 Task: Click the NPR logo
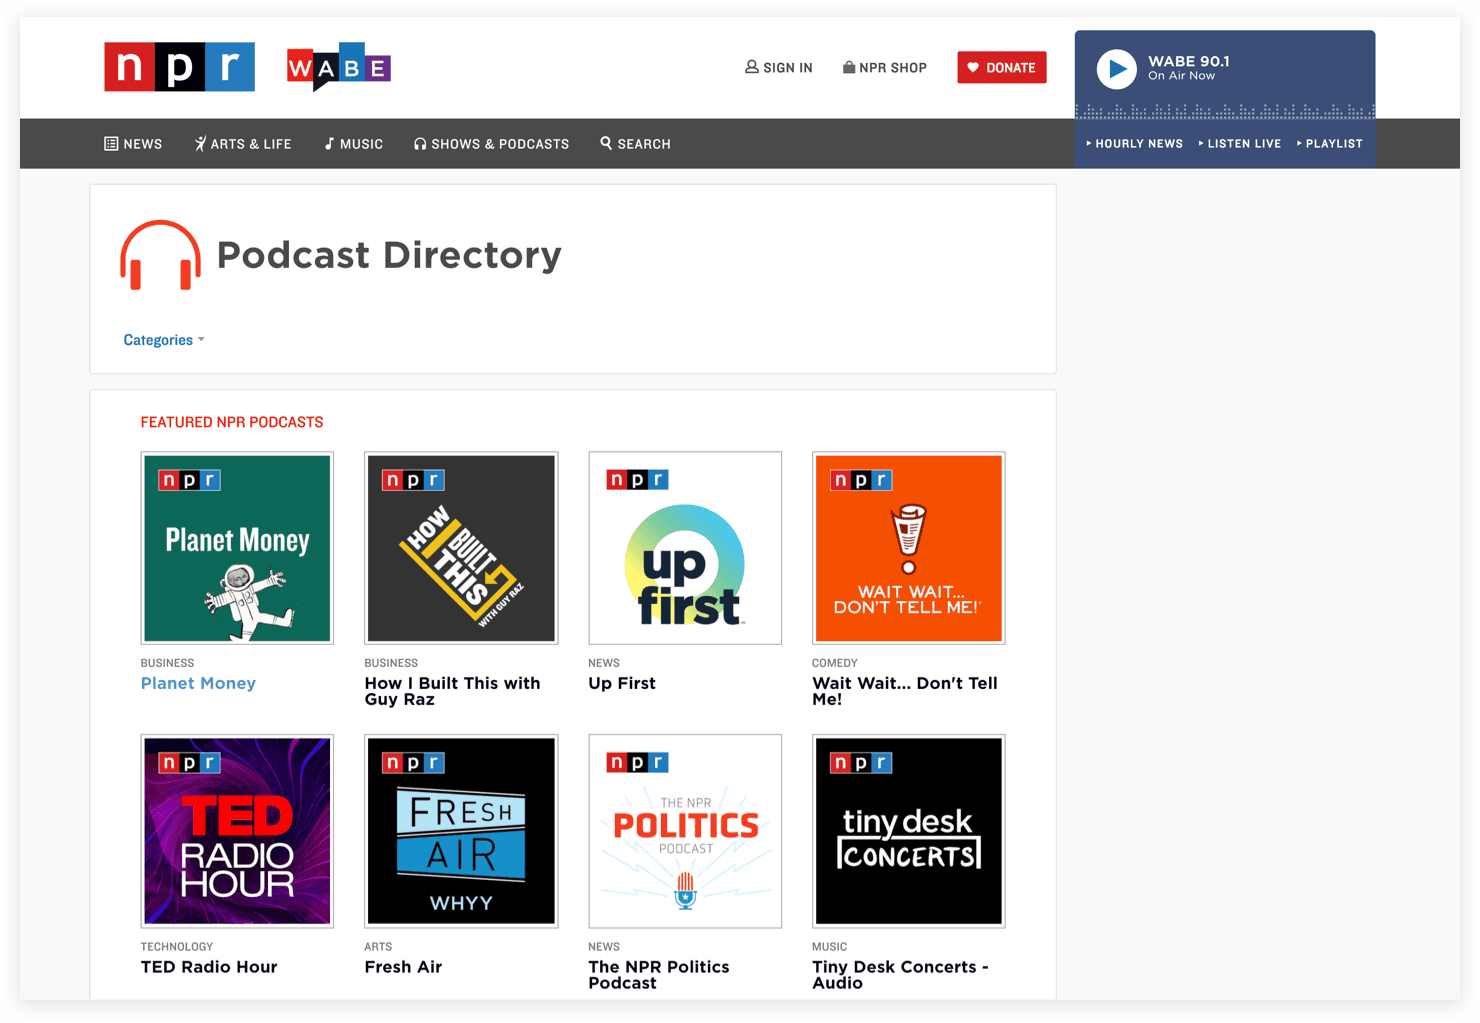pos(179,67)
